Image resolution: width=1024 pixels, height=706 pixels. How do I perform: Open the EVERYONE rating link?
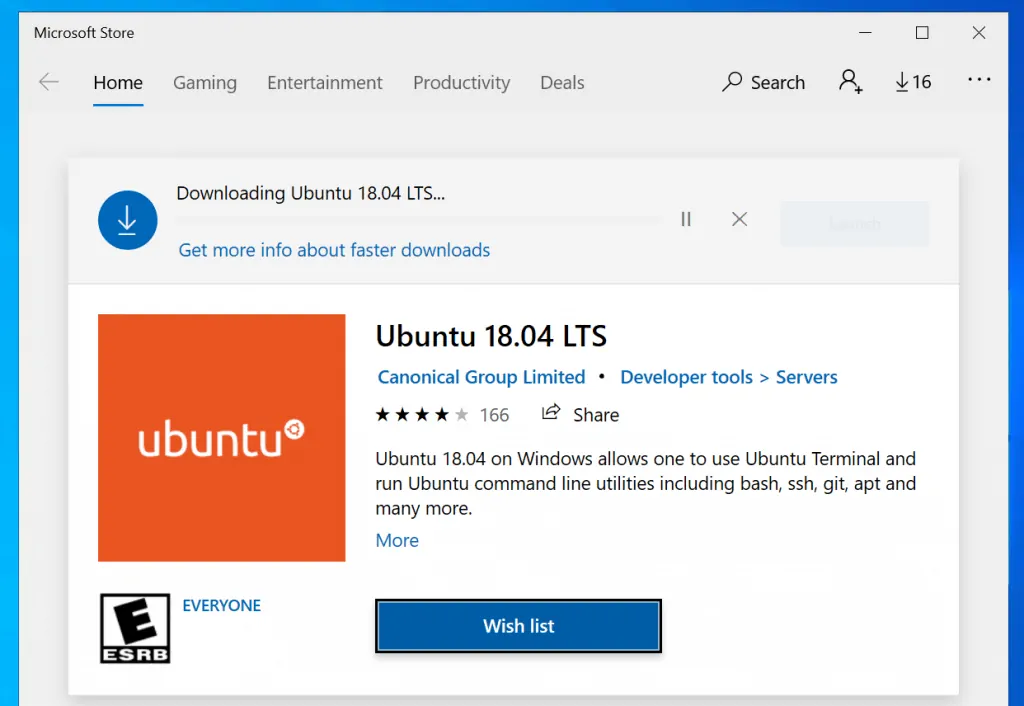tap(221, 605)
